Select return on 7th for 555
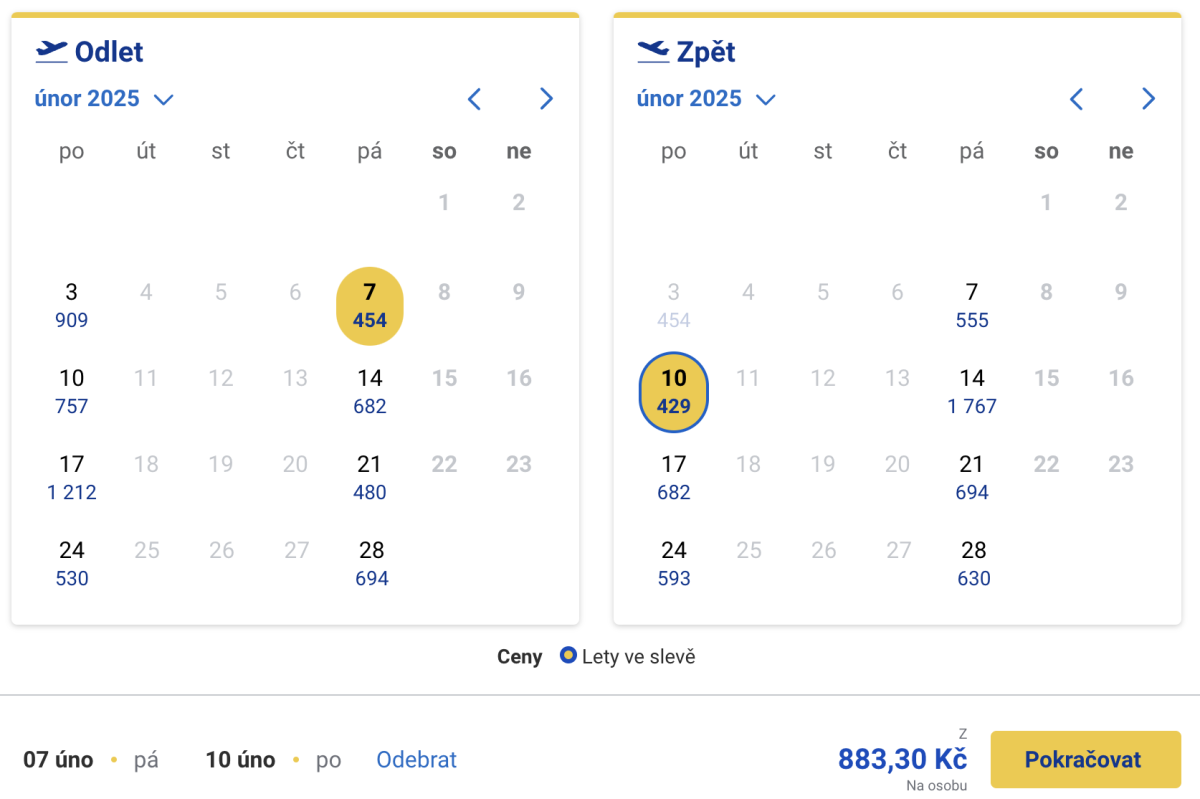Image resolution: width=1200 pixels, height=799 pixels. (972, 306)
